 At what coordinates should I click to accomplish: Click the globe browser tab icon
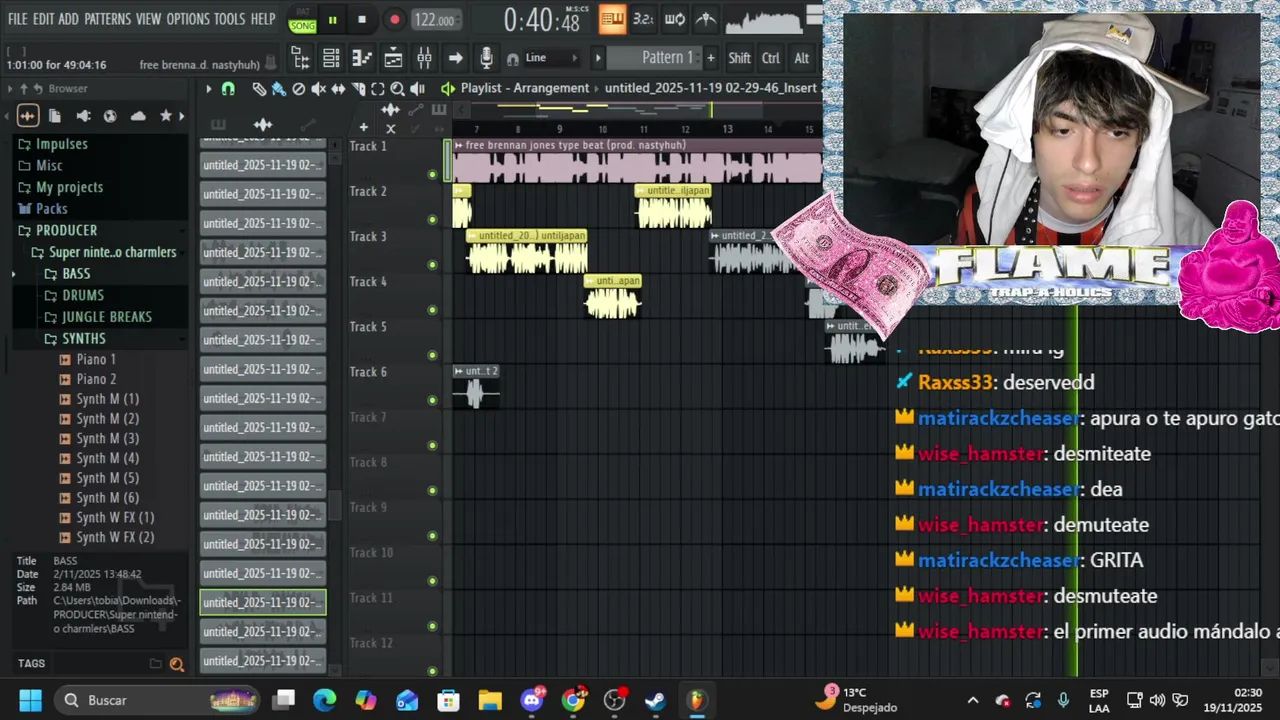110,116
